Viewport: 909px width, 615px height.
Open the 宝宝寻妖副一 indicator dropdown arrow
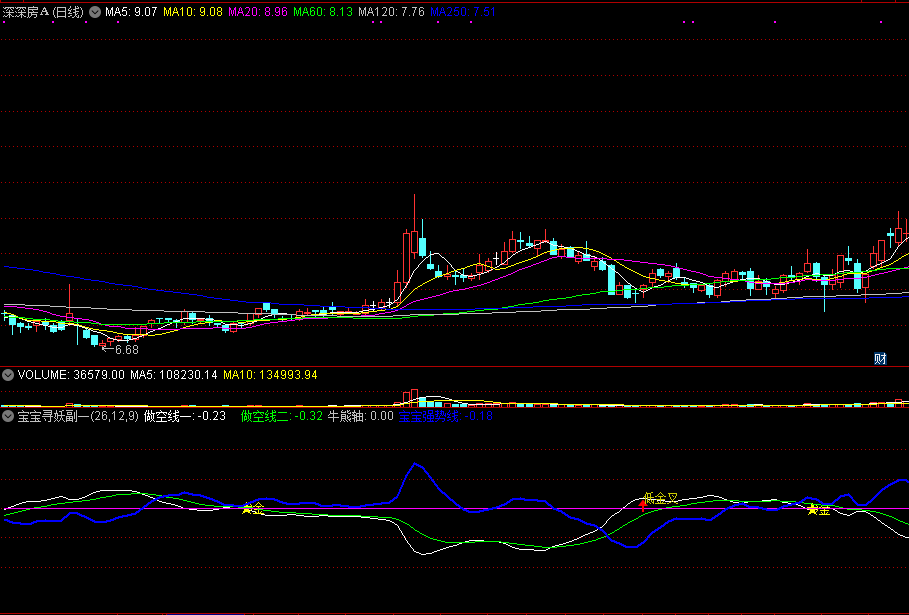click(x=9, y=415)
